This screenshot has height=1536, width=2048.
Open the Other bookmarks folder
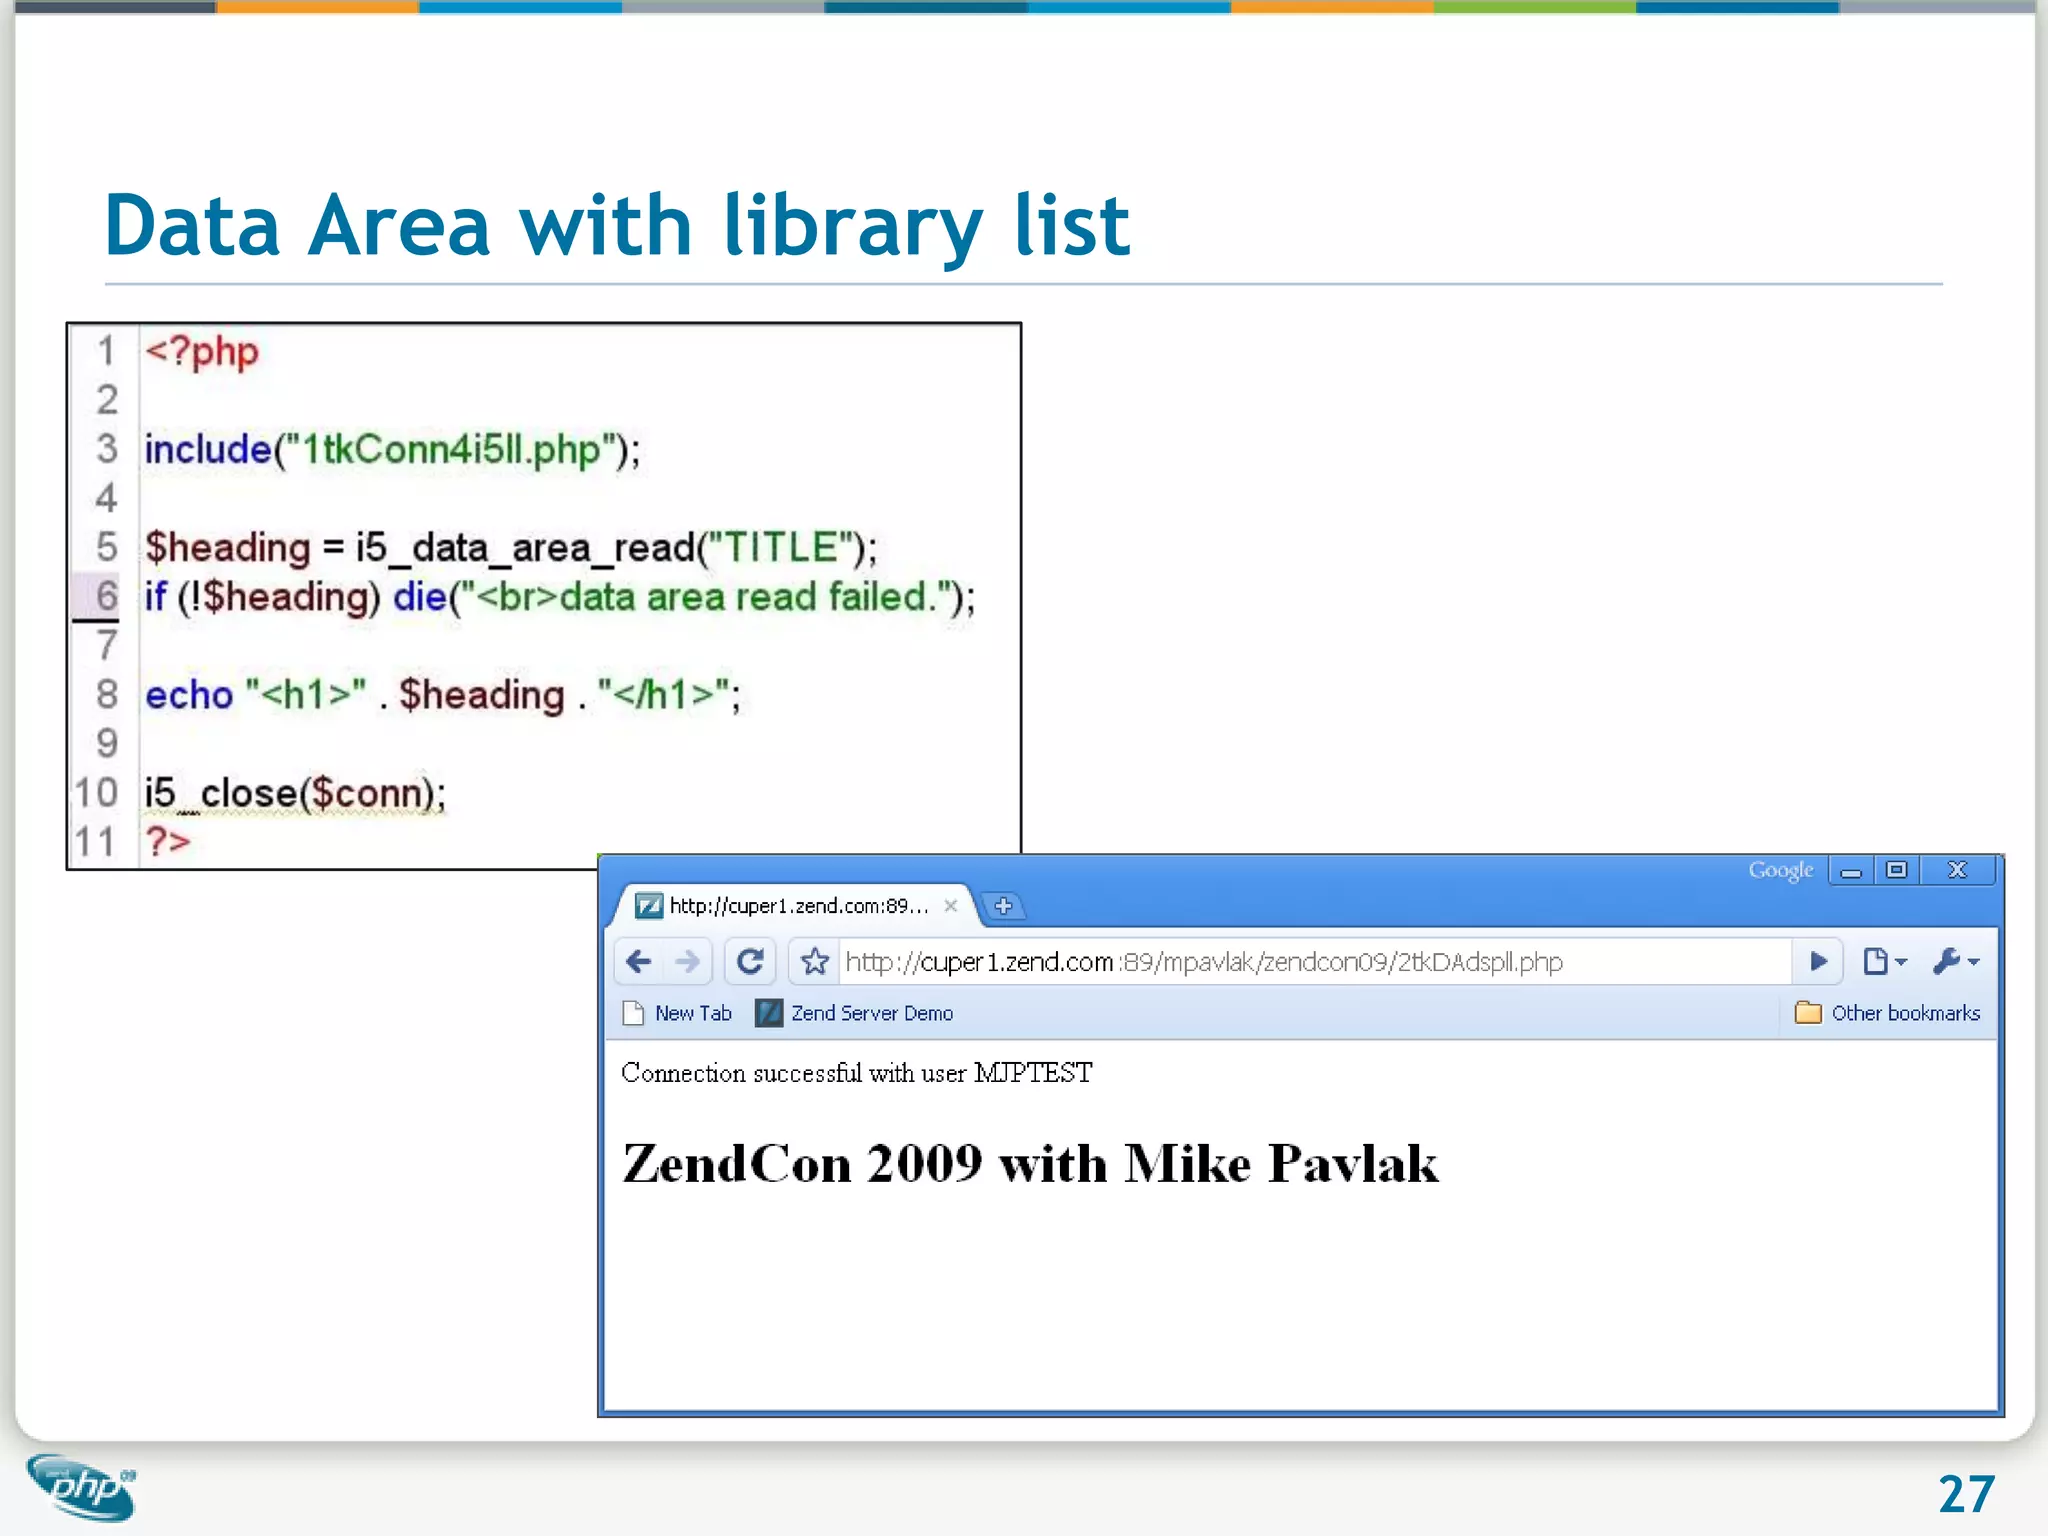coord(1886,1013)
